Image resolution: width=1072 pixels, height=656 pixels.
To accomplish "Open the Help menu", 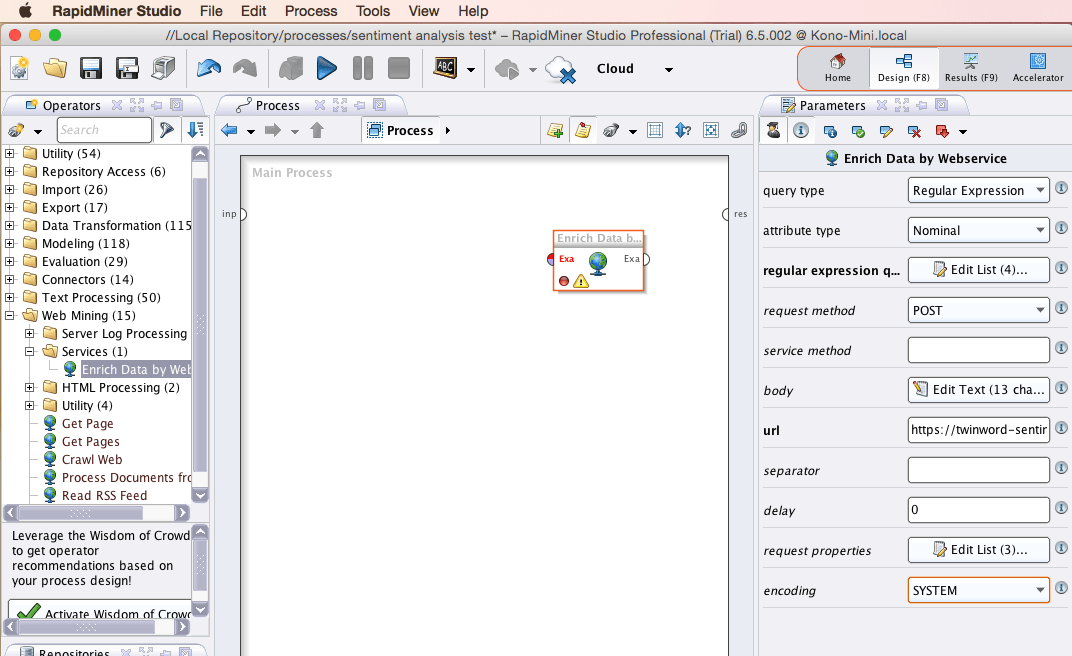I will point(473,11).
